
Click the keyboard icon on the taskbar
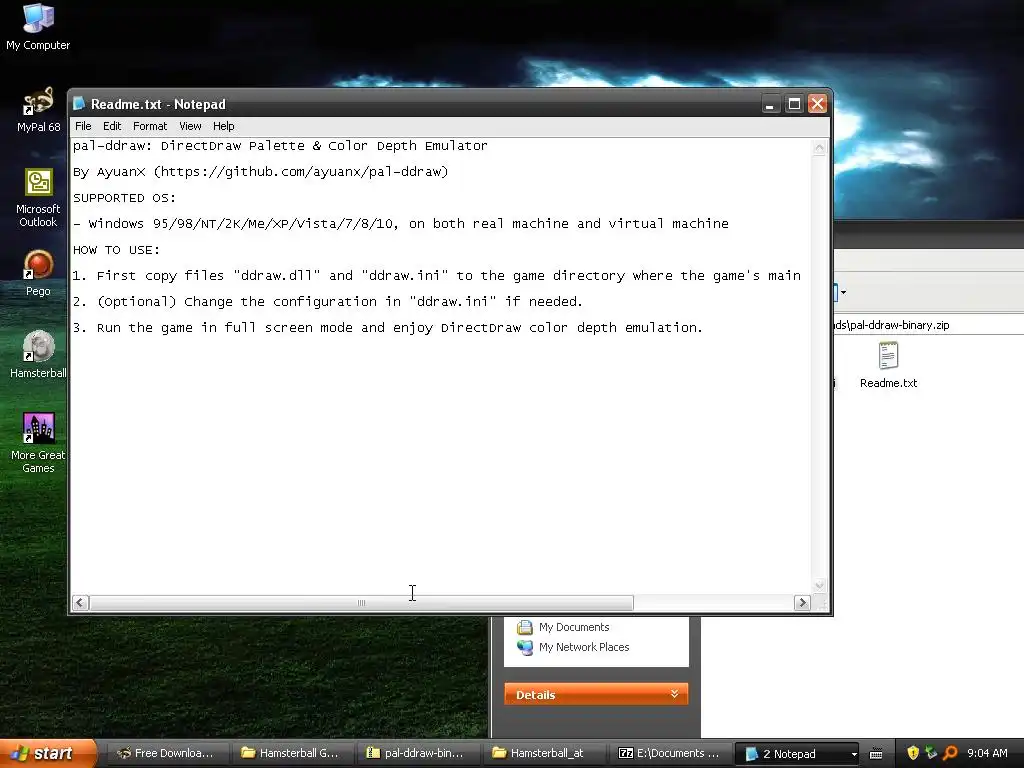coord(876,754)
